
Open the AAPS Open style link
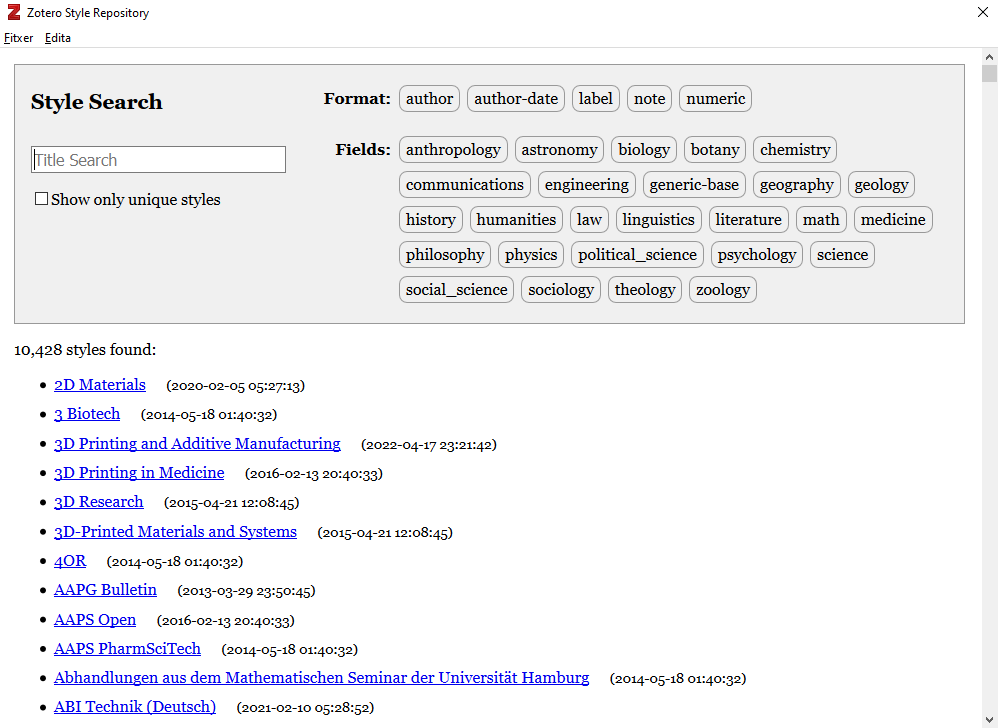pyautogui.click(x=95, y=619)
